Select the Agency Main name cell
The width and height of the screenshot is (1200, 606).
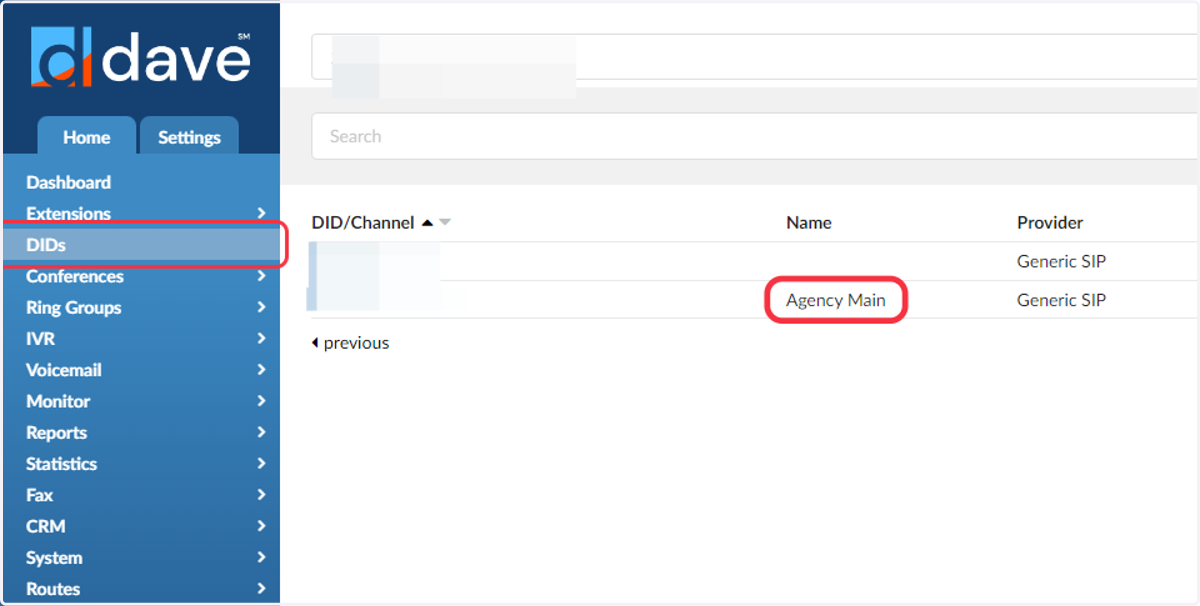point(836,300)
